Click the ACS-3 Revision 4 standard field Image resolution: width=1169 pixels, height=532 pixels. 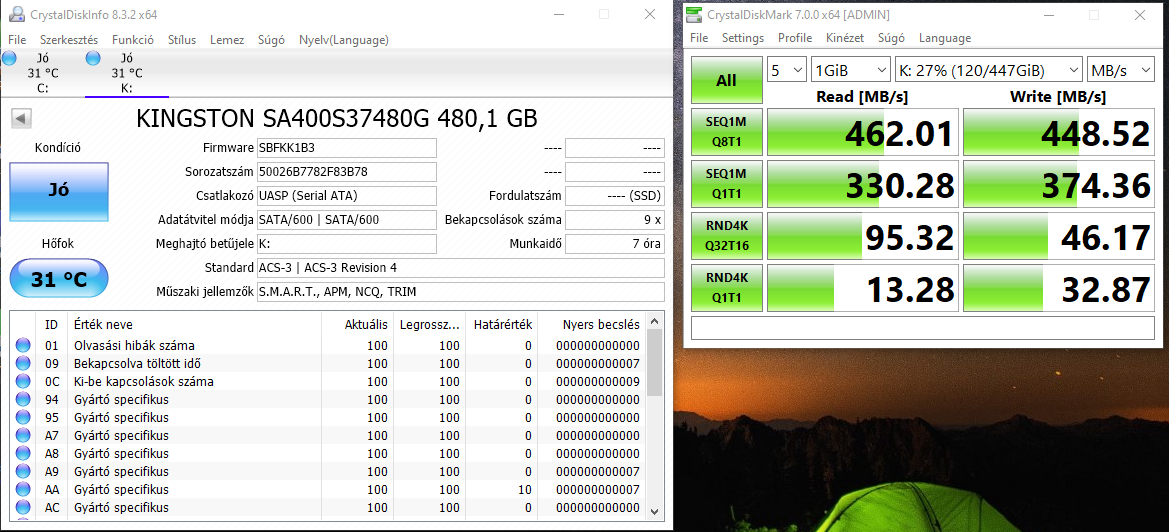coord(461,267)
